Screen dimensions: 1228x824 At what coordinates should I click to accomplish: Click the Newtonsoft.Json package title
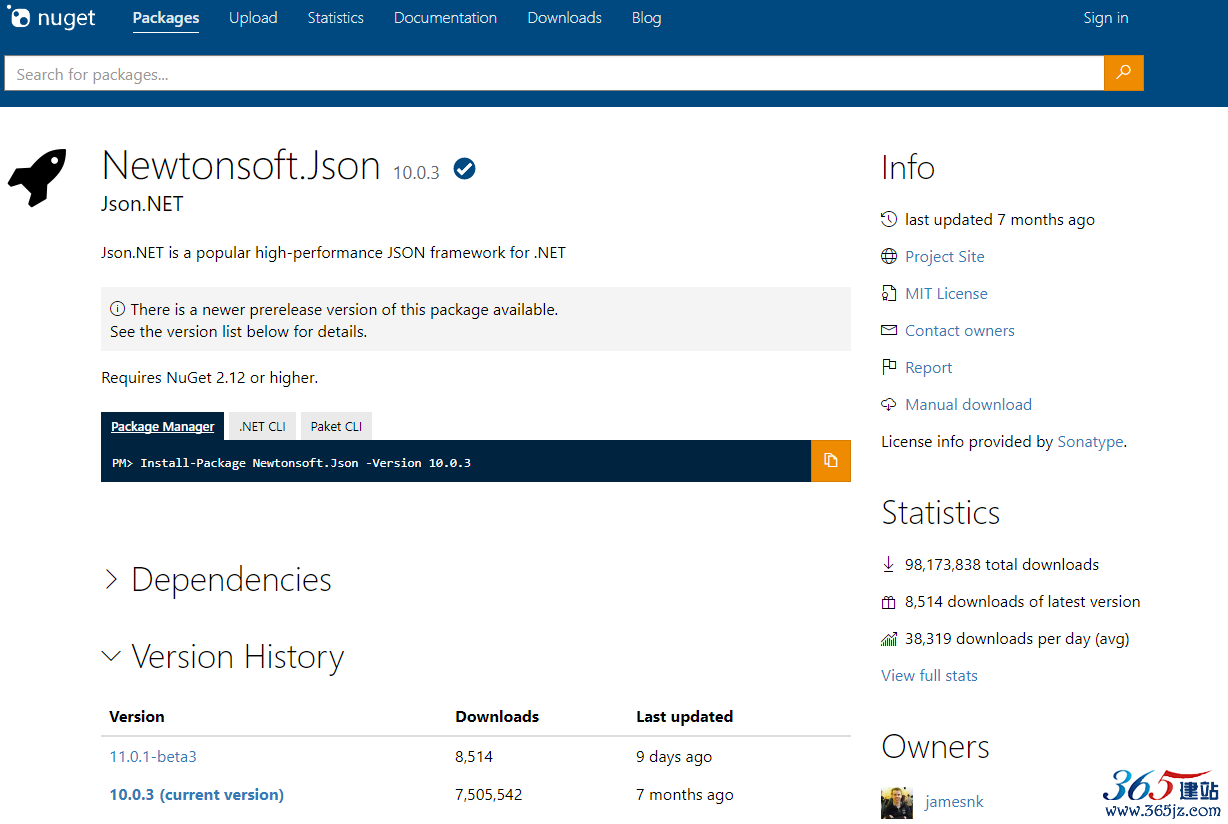click(241, 165)
